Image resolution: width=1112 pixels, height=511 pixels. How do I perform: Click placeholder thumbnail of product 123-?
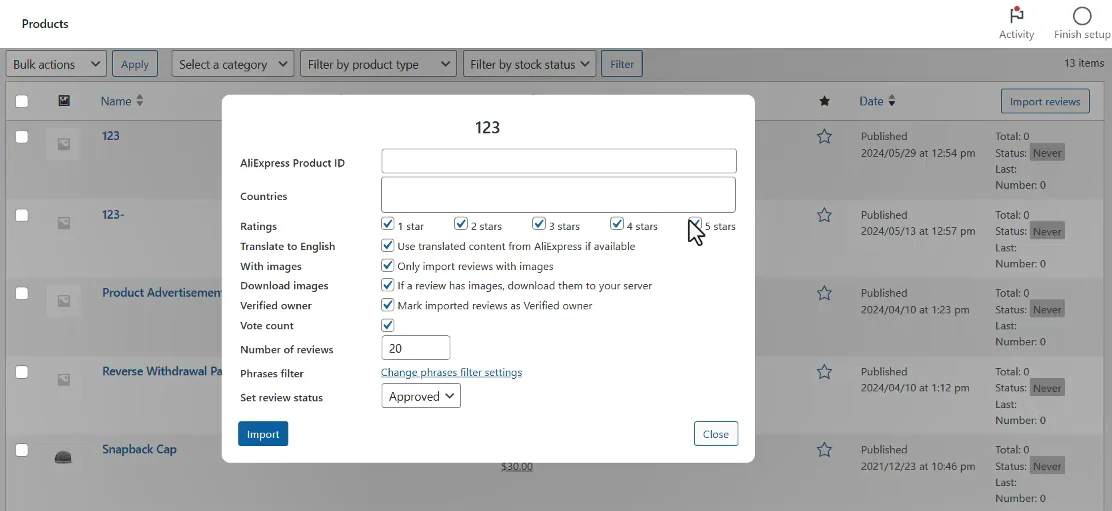[x=63, y=223]
